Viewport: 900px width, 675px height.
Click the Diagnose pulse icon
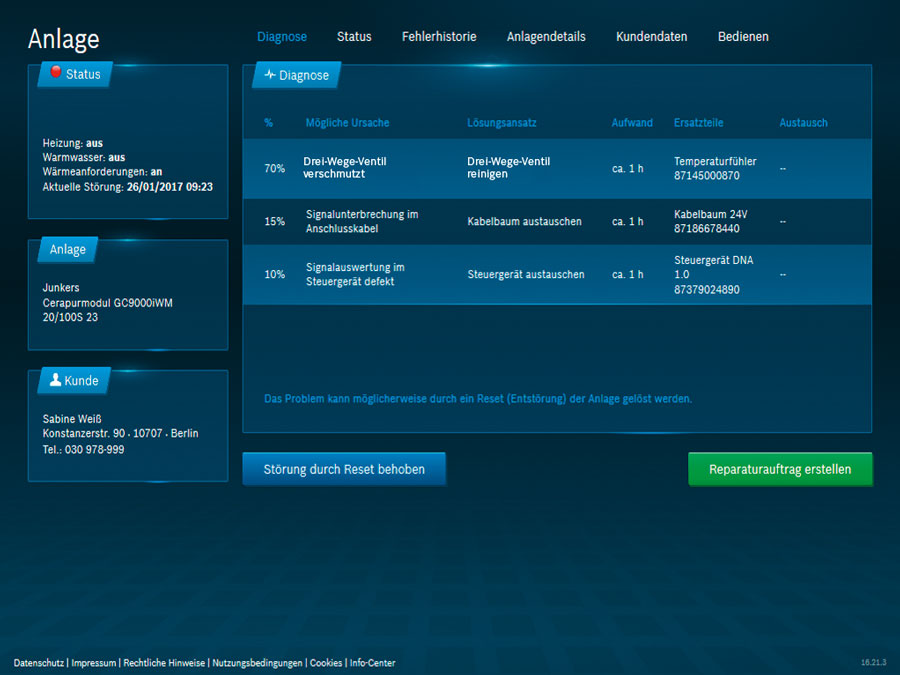270,75
